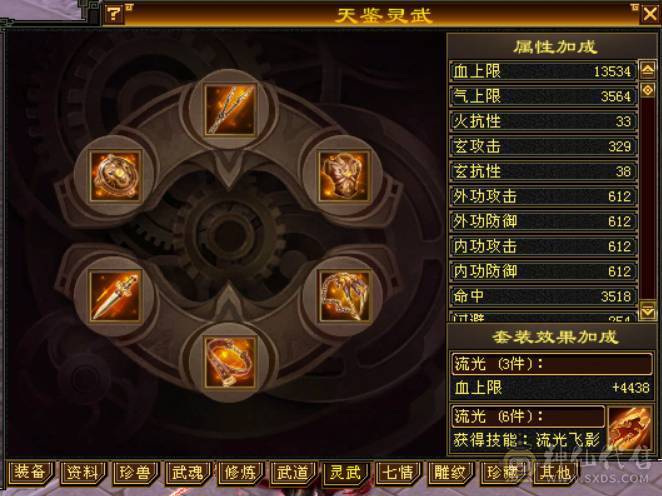This screenshot has height=496, width=662.
Task: Select the 流光 (3件) set bonus row
Action: [551, 363]
